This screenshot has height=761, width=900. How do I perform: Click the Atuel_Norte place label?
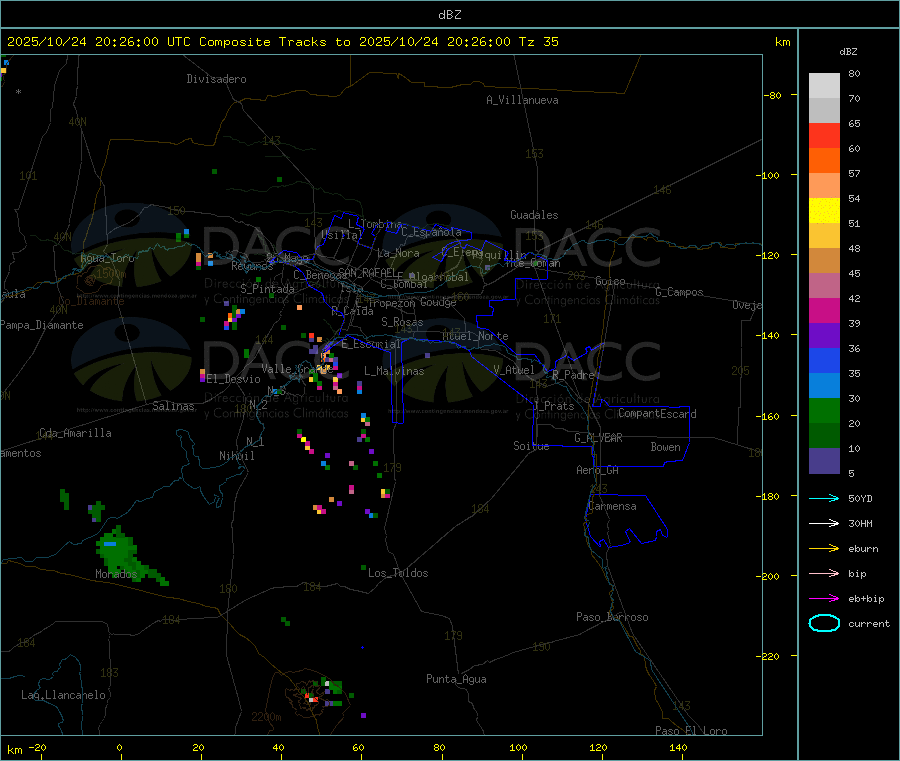[475, 336]
